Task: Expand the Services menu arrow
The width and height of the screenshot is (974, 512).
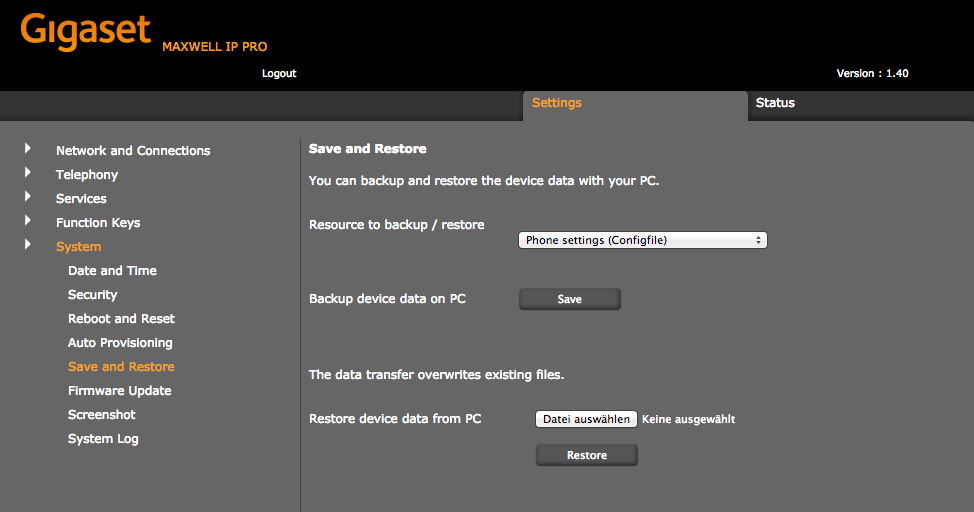Action: coord(27,196)
